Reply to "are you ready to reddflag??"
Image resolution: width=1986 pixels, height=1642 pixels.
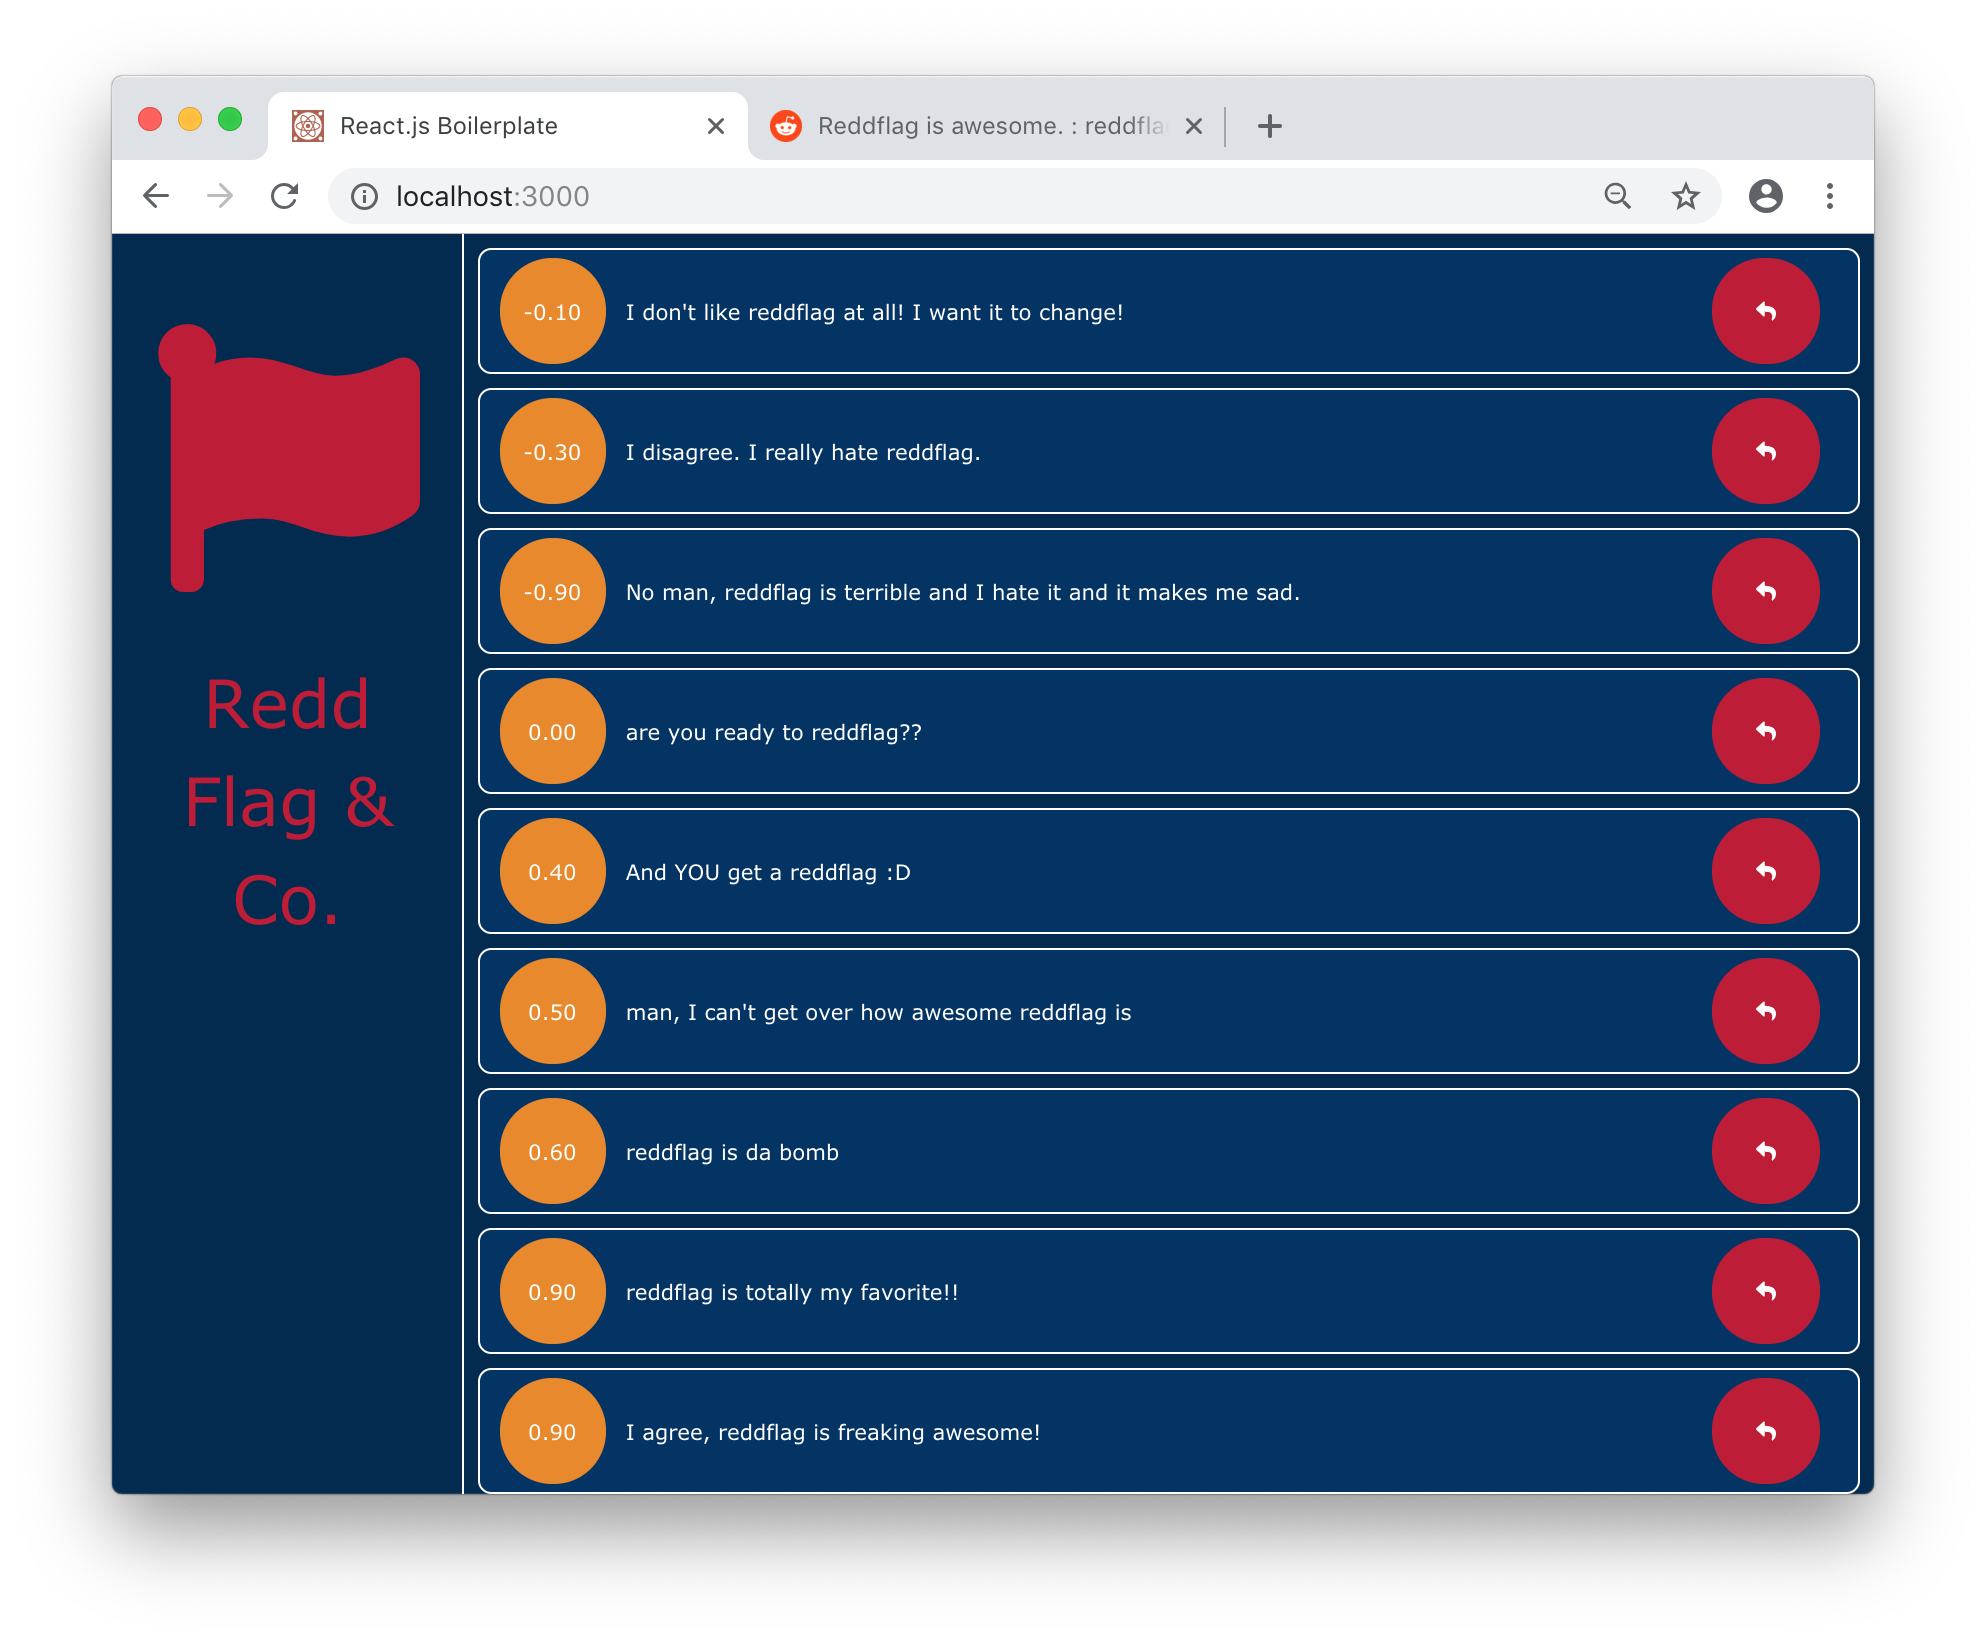(1765, 731)
